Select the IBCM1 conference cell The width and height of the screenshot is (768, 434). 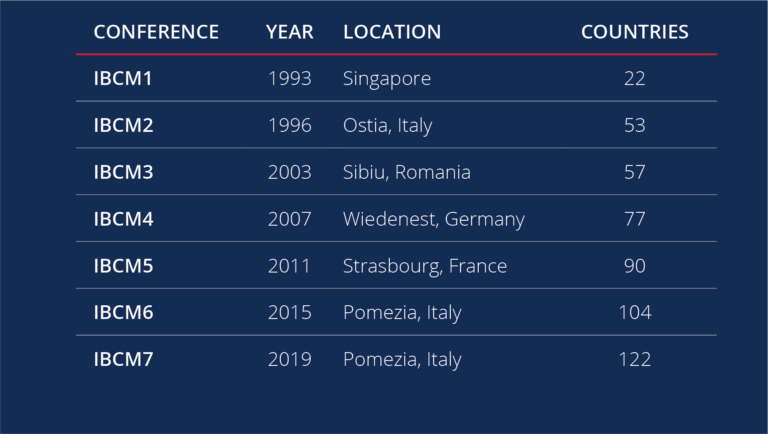click(x=123, y=79)
